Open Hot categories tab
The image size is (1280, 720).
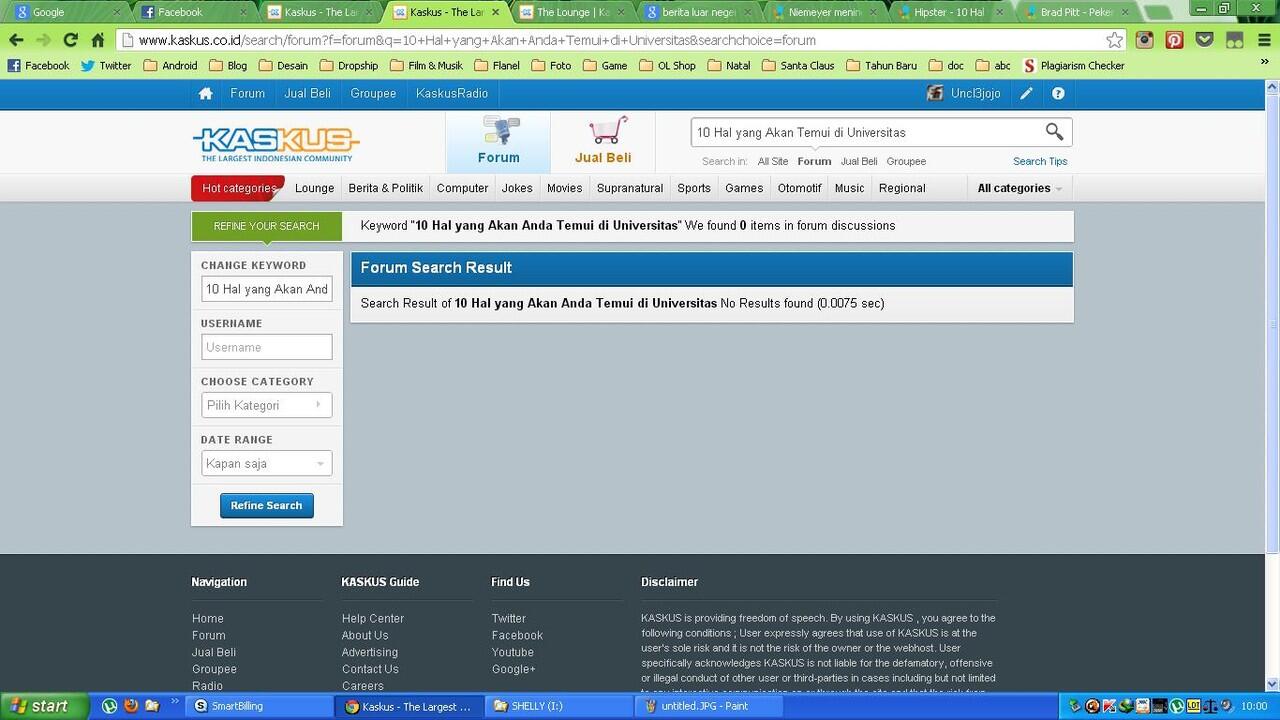(x=238, y=188)
